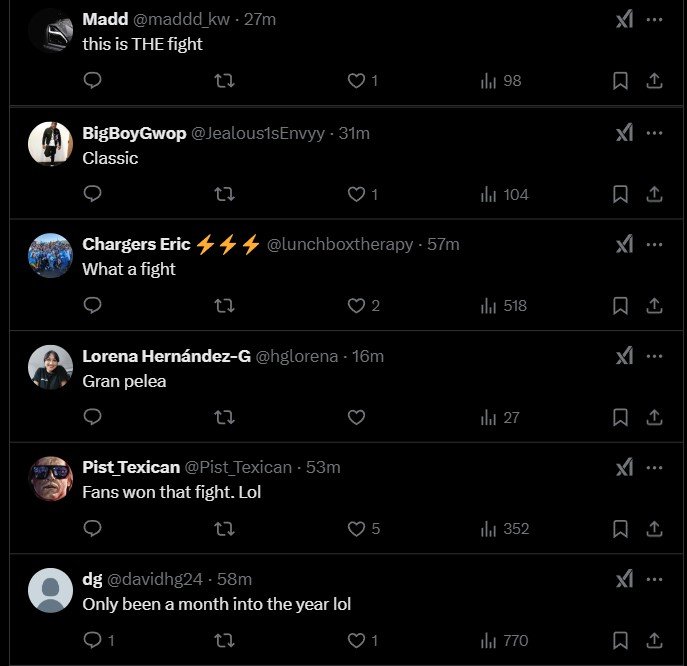Image resolution: width=687 pixels, height=666 pixels.
Task: Bookmark dg's "Only been a month" post
Action: pos(620,640)
